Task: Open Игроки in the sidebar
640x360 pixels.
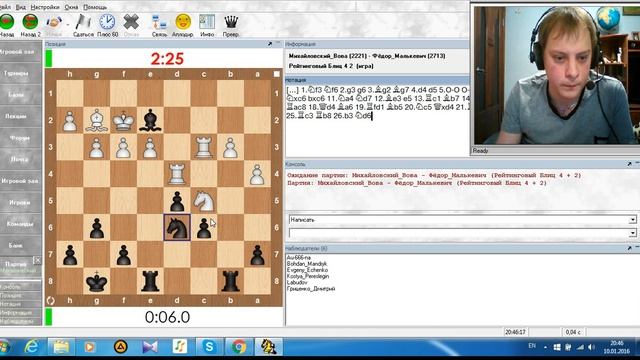Action: click(x=20, y=202)
